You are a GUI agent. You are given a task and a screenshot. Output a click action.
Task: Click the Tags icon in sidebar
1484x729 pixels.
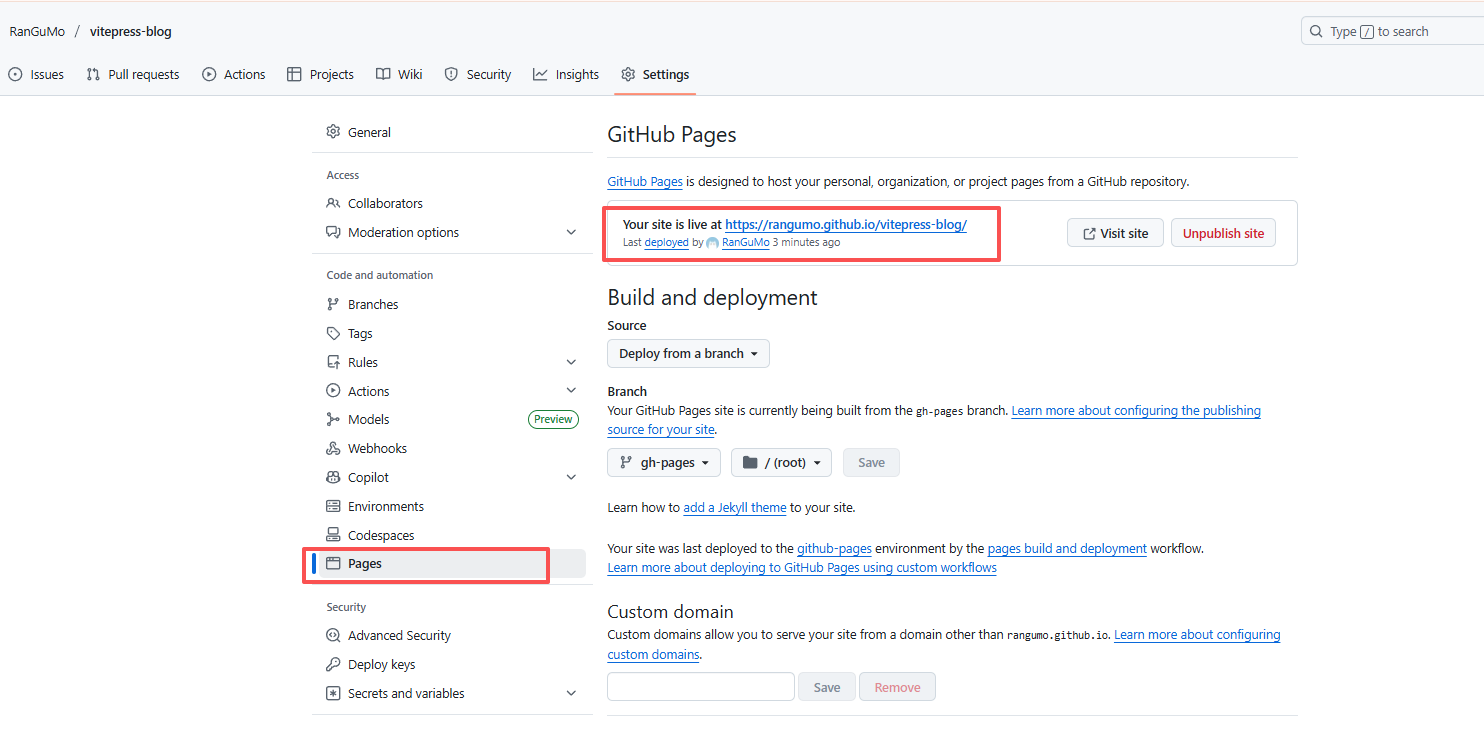[x=334, y=333]
